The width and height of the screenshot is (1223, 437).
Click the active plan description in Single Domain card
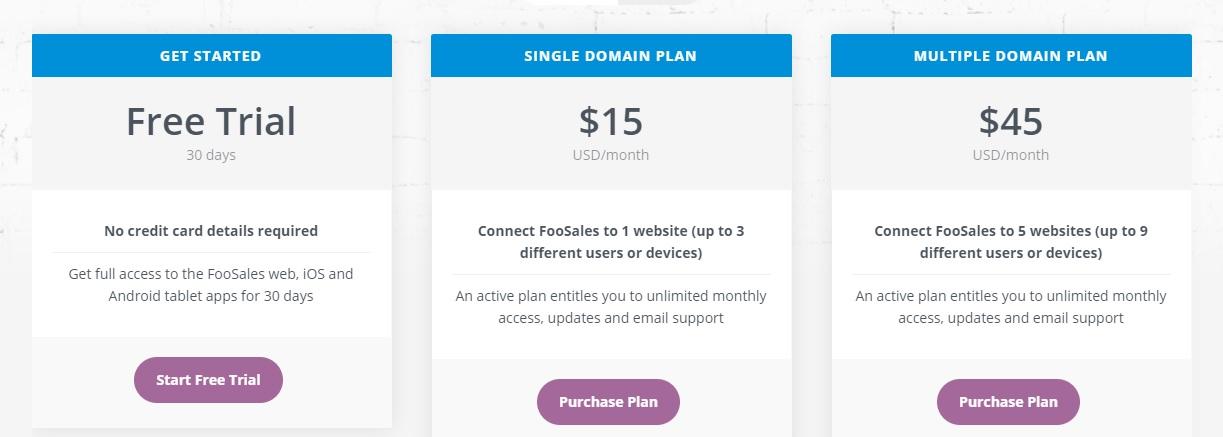[x=611, y=307]
